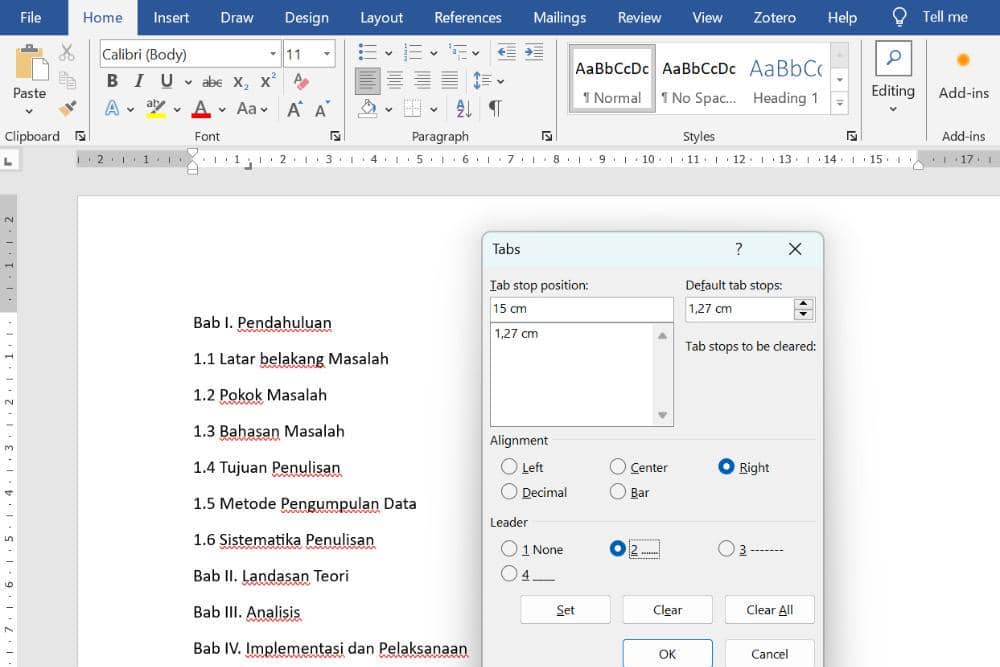This screenshot has width=1000, height=667.
Task: Start a bulleted list icon
Action: (367, 53)
